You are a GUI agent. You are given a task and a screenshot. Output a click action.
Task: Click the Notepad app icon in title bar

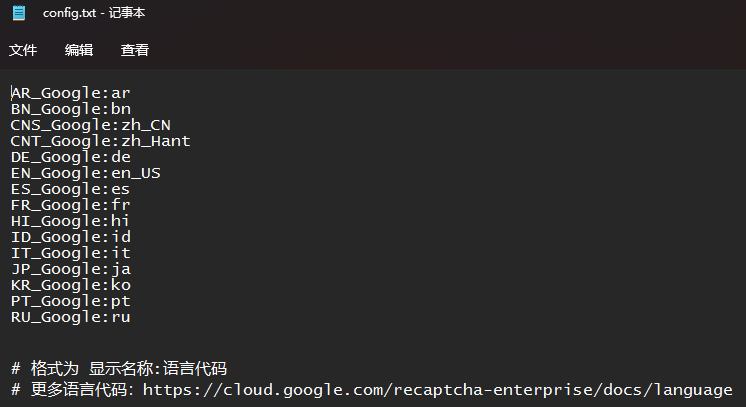[19, 13]
